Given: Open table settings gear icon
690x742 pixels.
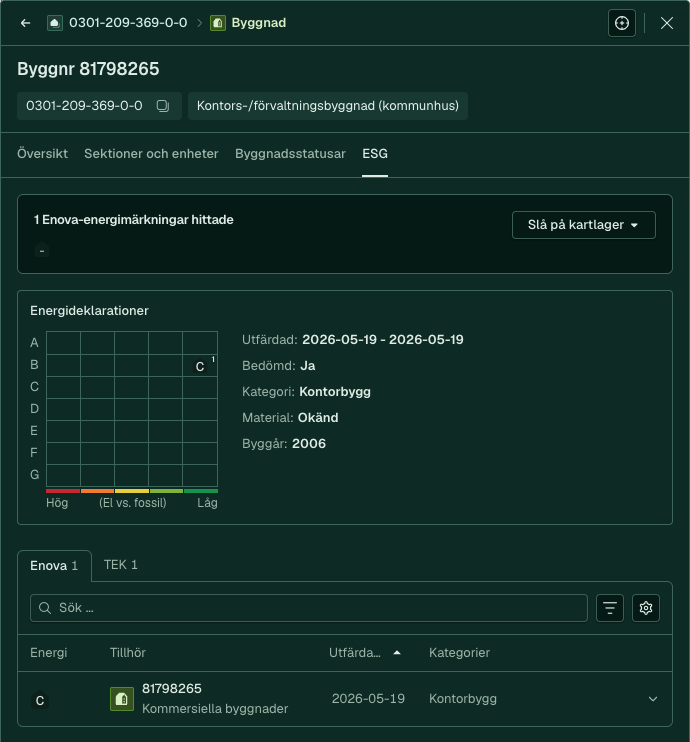Looking at the screenshot, I should [646, 608].
